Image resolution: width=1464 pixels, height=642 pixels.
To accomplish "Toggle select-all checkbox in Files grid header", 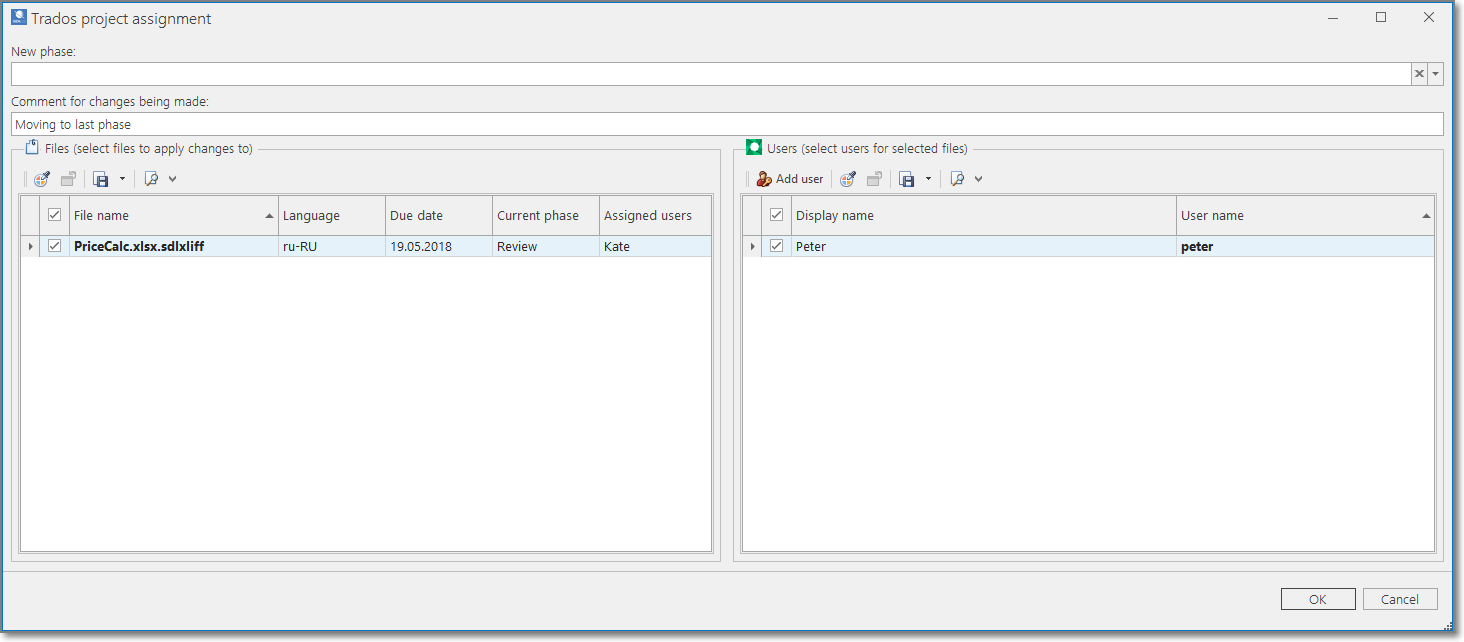I will point(55,215).
